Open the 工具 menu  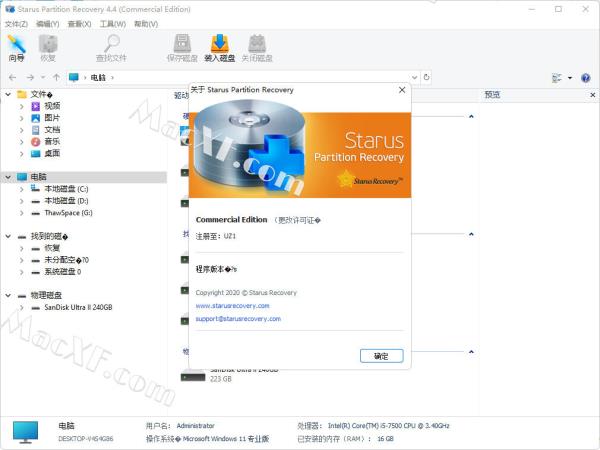pos(112,24)
